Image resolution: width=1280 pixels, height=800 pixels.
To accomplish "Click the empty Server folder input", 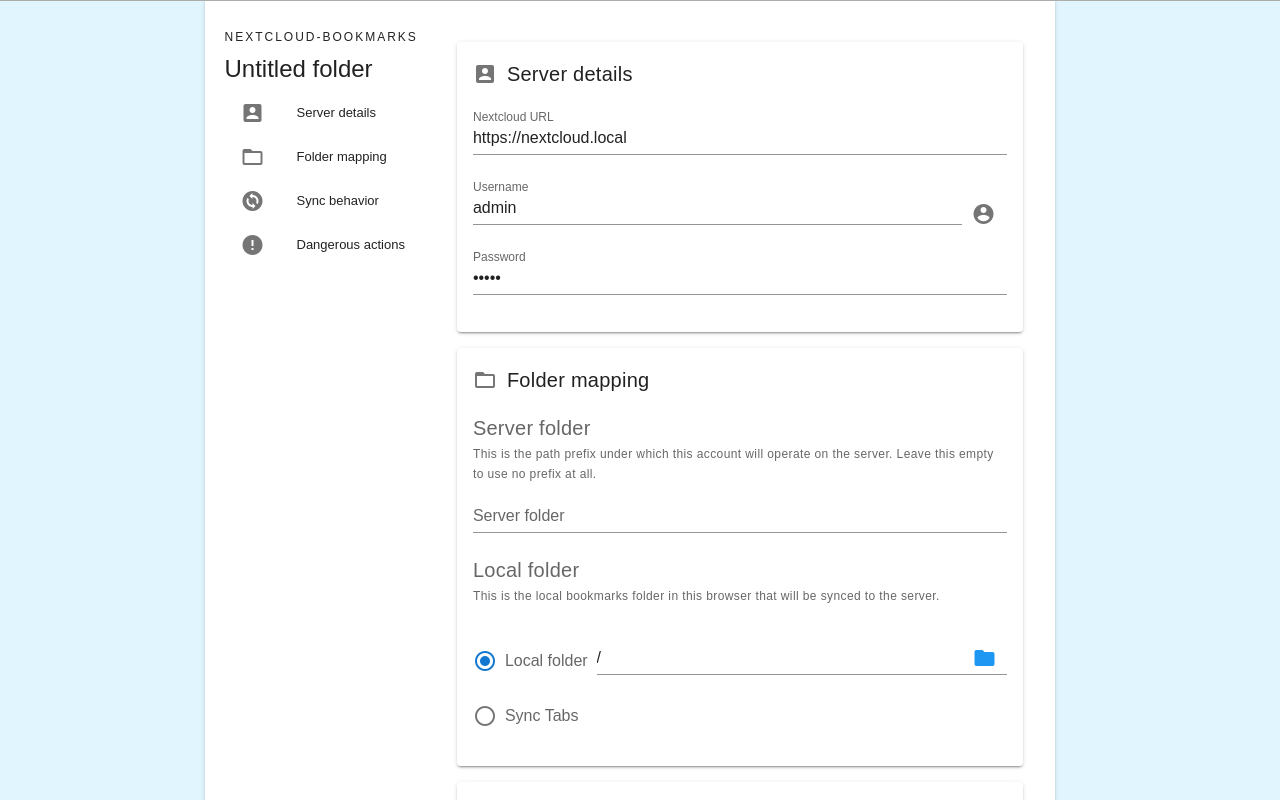I will point(739,516).
